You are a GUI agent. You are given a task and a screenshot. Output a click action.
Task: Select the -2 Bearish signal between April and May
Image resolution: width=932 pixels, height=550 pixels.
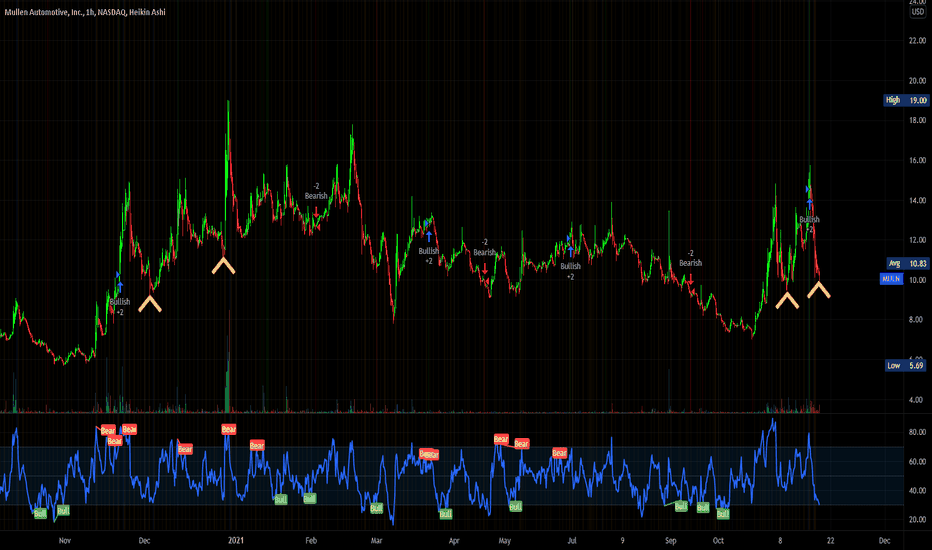484,247
